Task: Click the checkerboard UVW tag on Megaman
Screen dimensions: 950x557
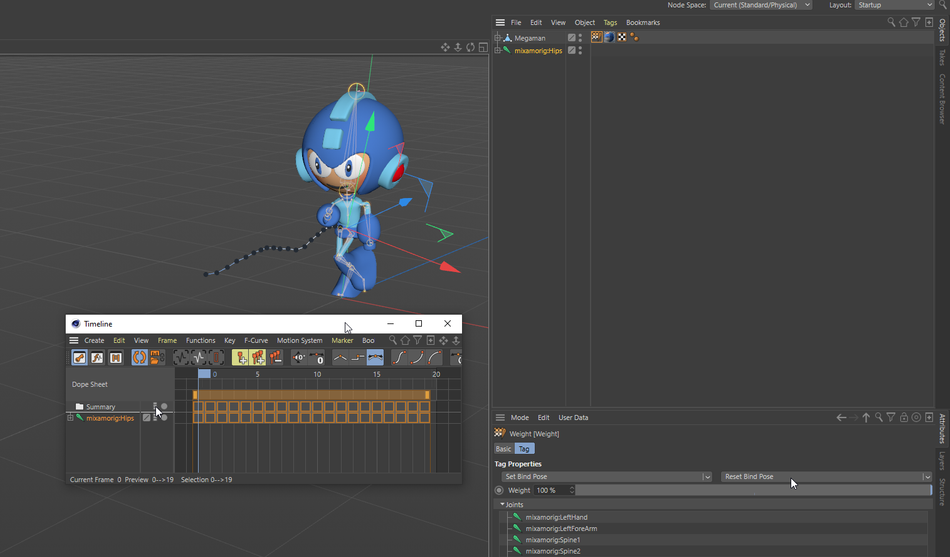Action: tap(622, 38)
